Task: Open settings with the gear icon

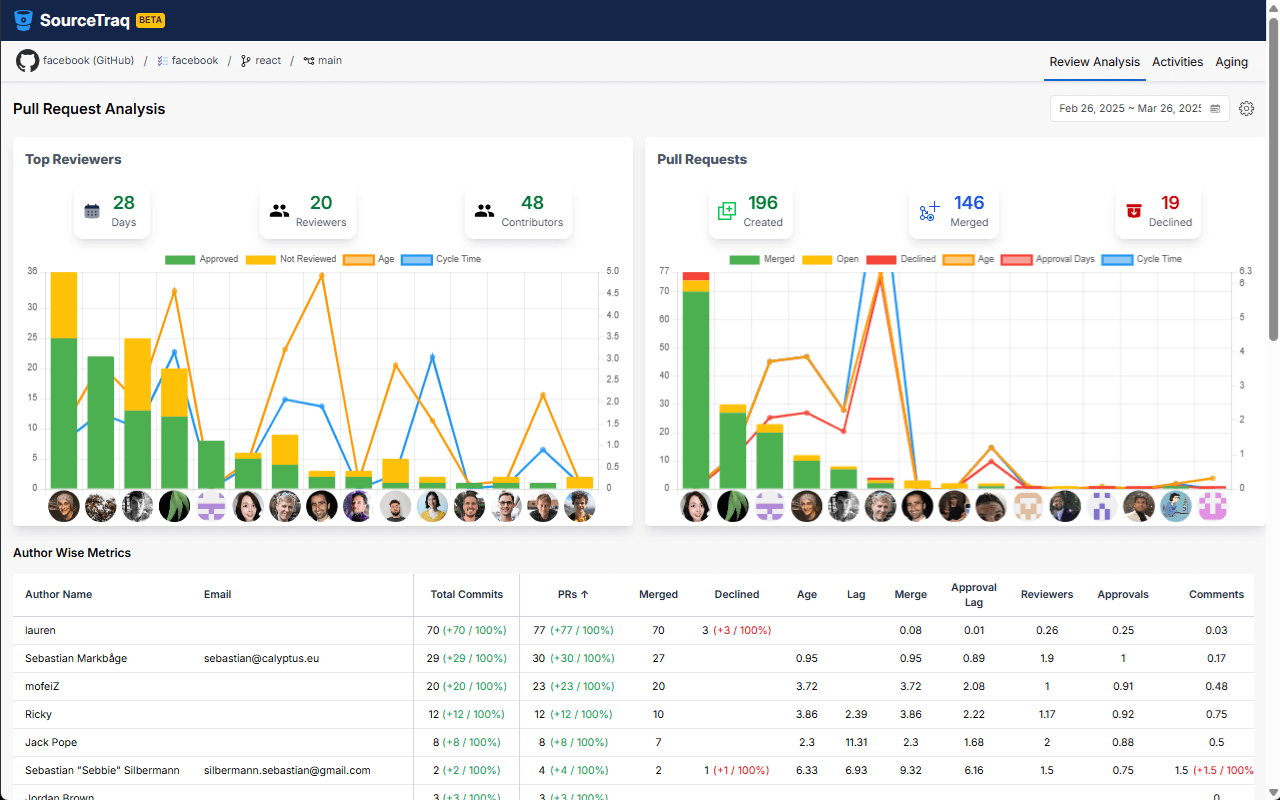Action: [x=1246, y=109]
